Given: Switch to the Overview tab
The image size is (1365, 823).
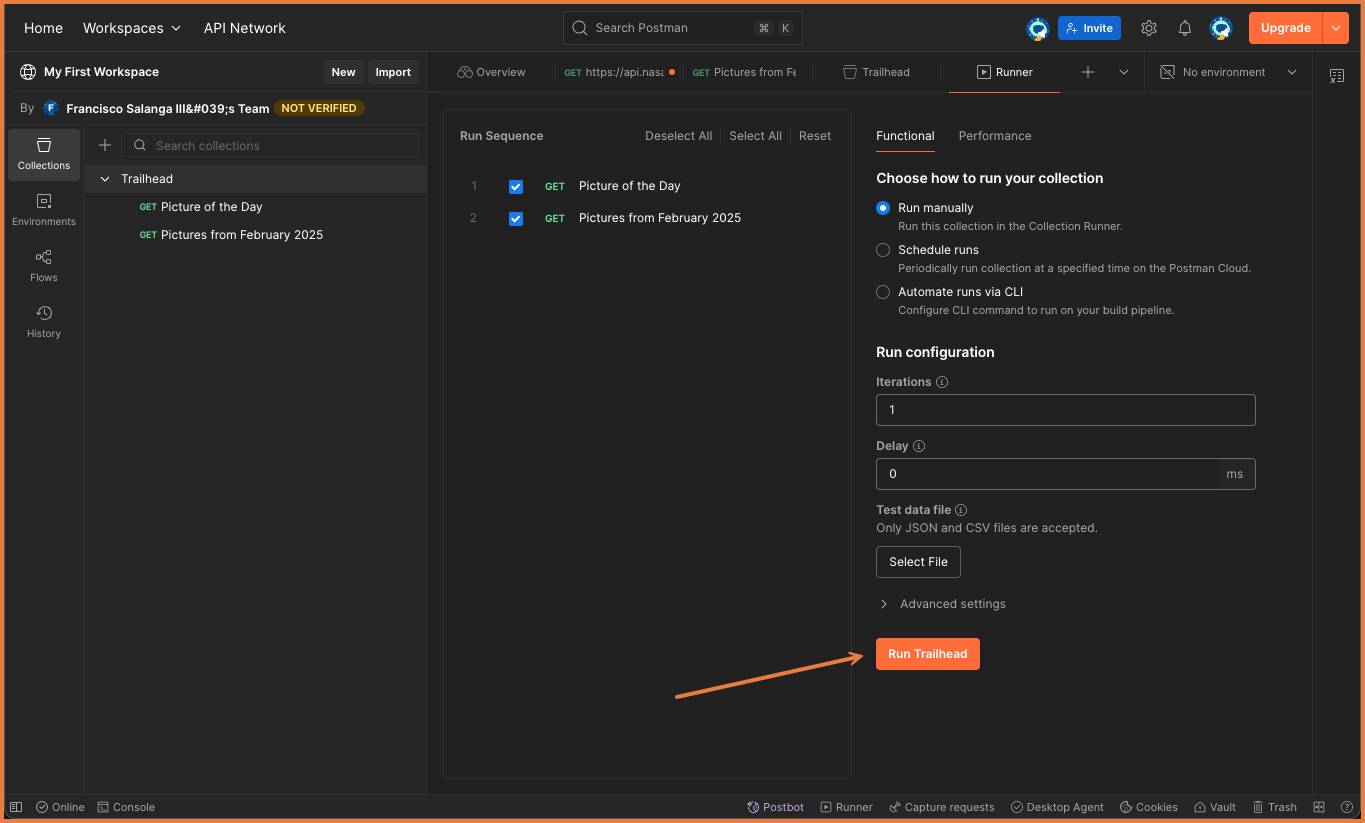Looking at the screenshot, I should [x=491, y=72].
